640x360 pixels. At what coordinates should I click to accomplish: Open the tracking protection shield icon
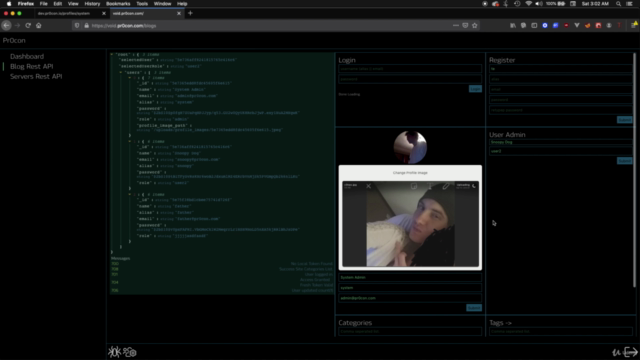coord(77,25)
